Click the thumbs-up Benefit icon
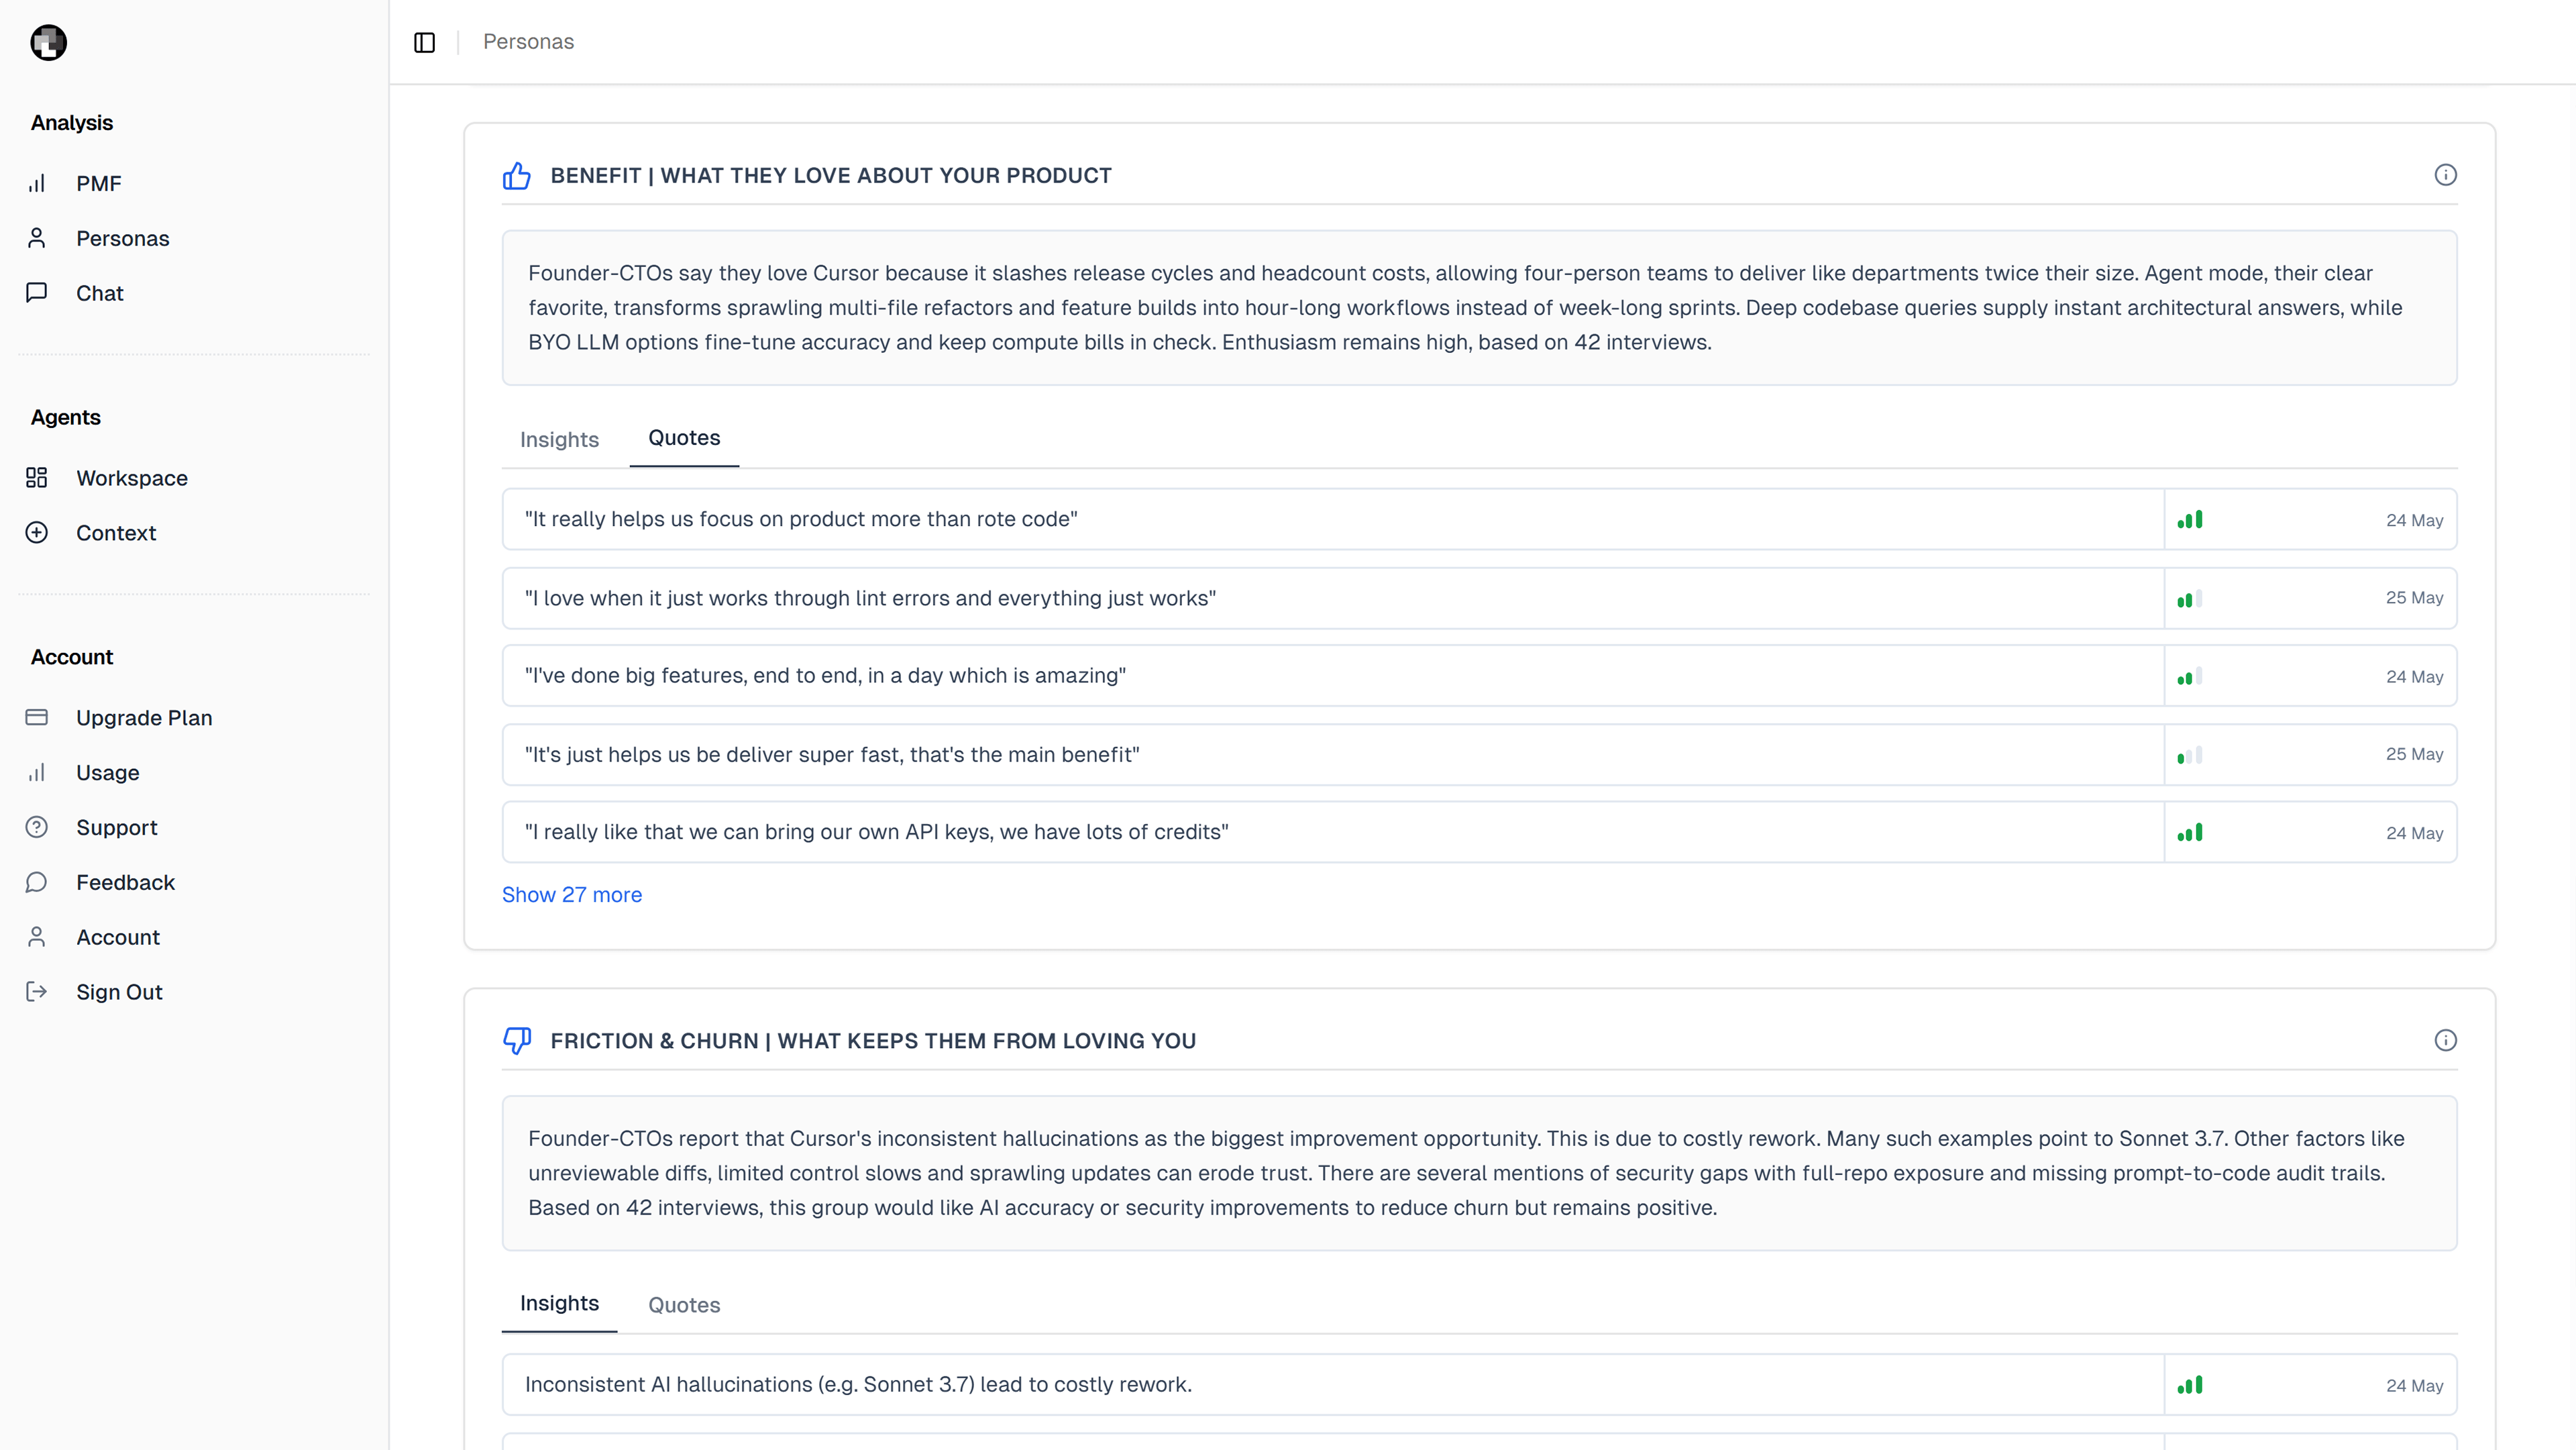This screenshot has height=1450, width=2576. click(x=517, y=176)
